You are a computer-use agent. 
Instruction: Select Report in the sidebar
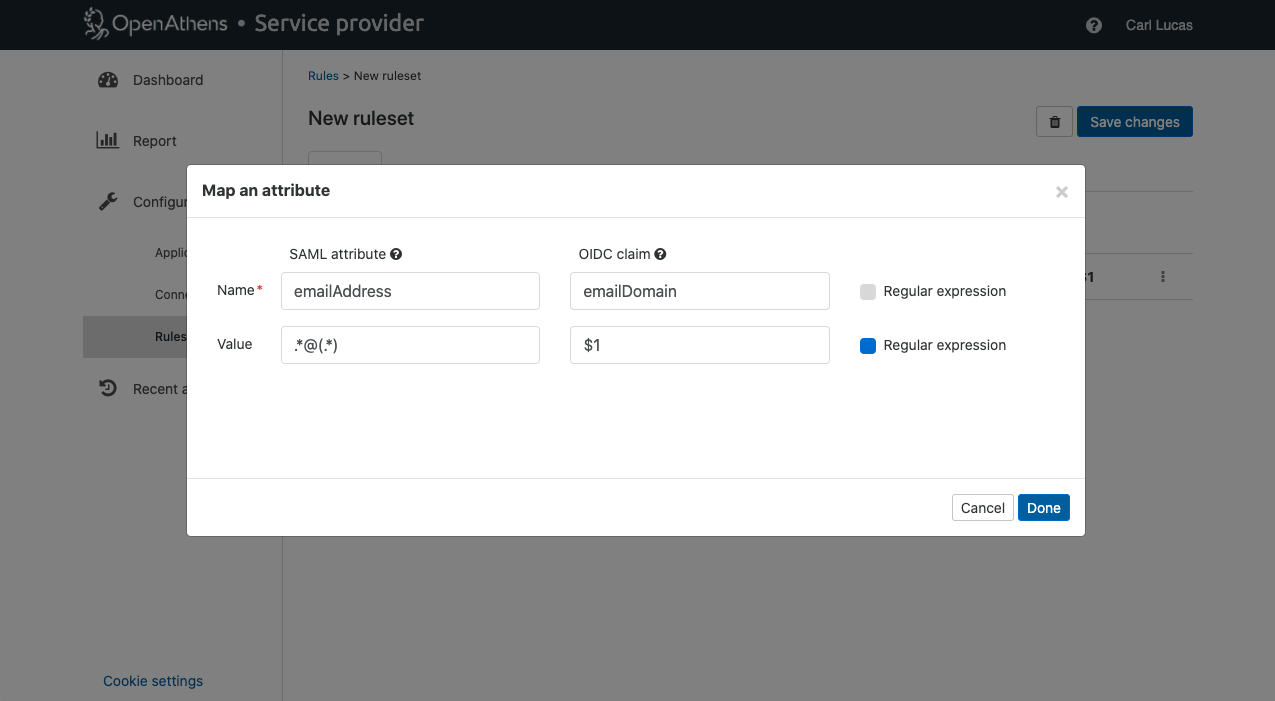tap(154, 141)
